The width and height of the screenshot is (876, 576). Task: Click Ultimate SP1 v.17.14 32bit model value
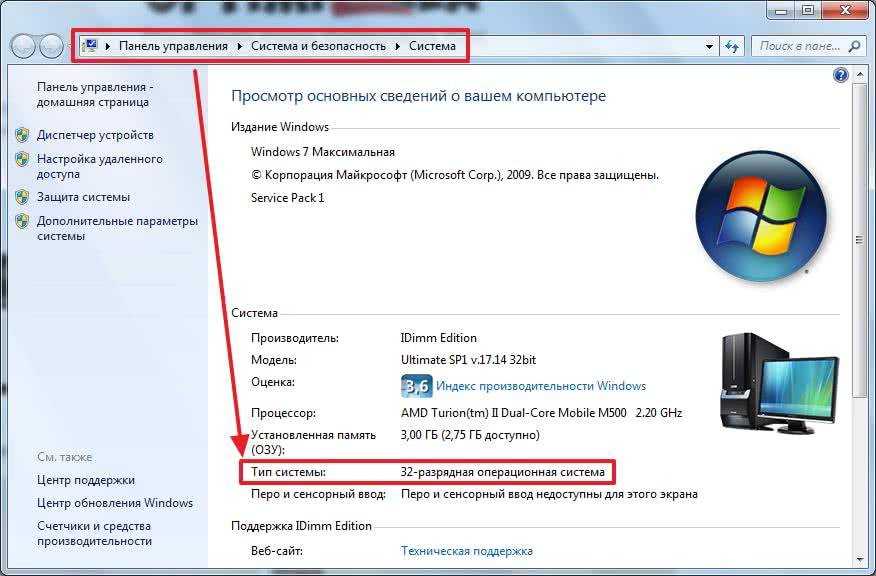tap(468, 360)
